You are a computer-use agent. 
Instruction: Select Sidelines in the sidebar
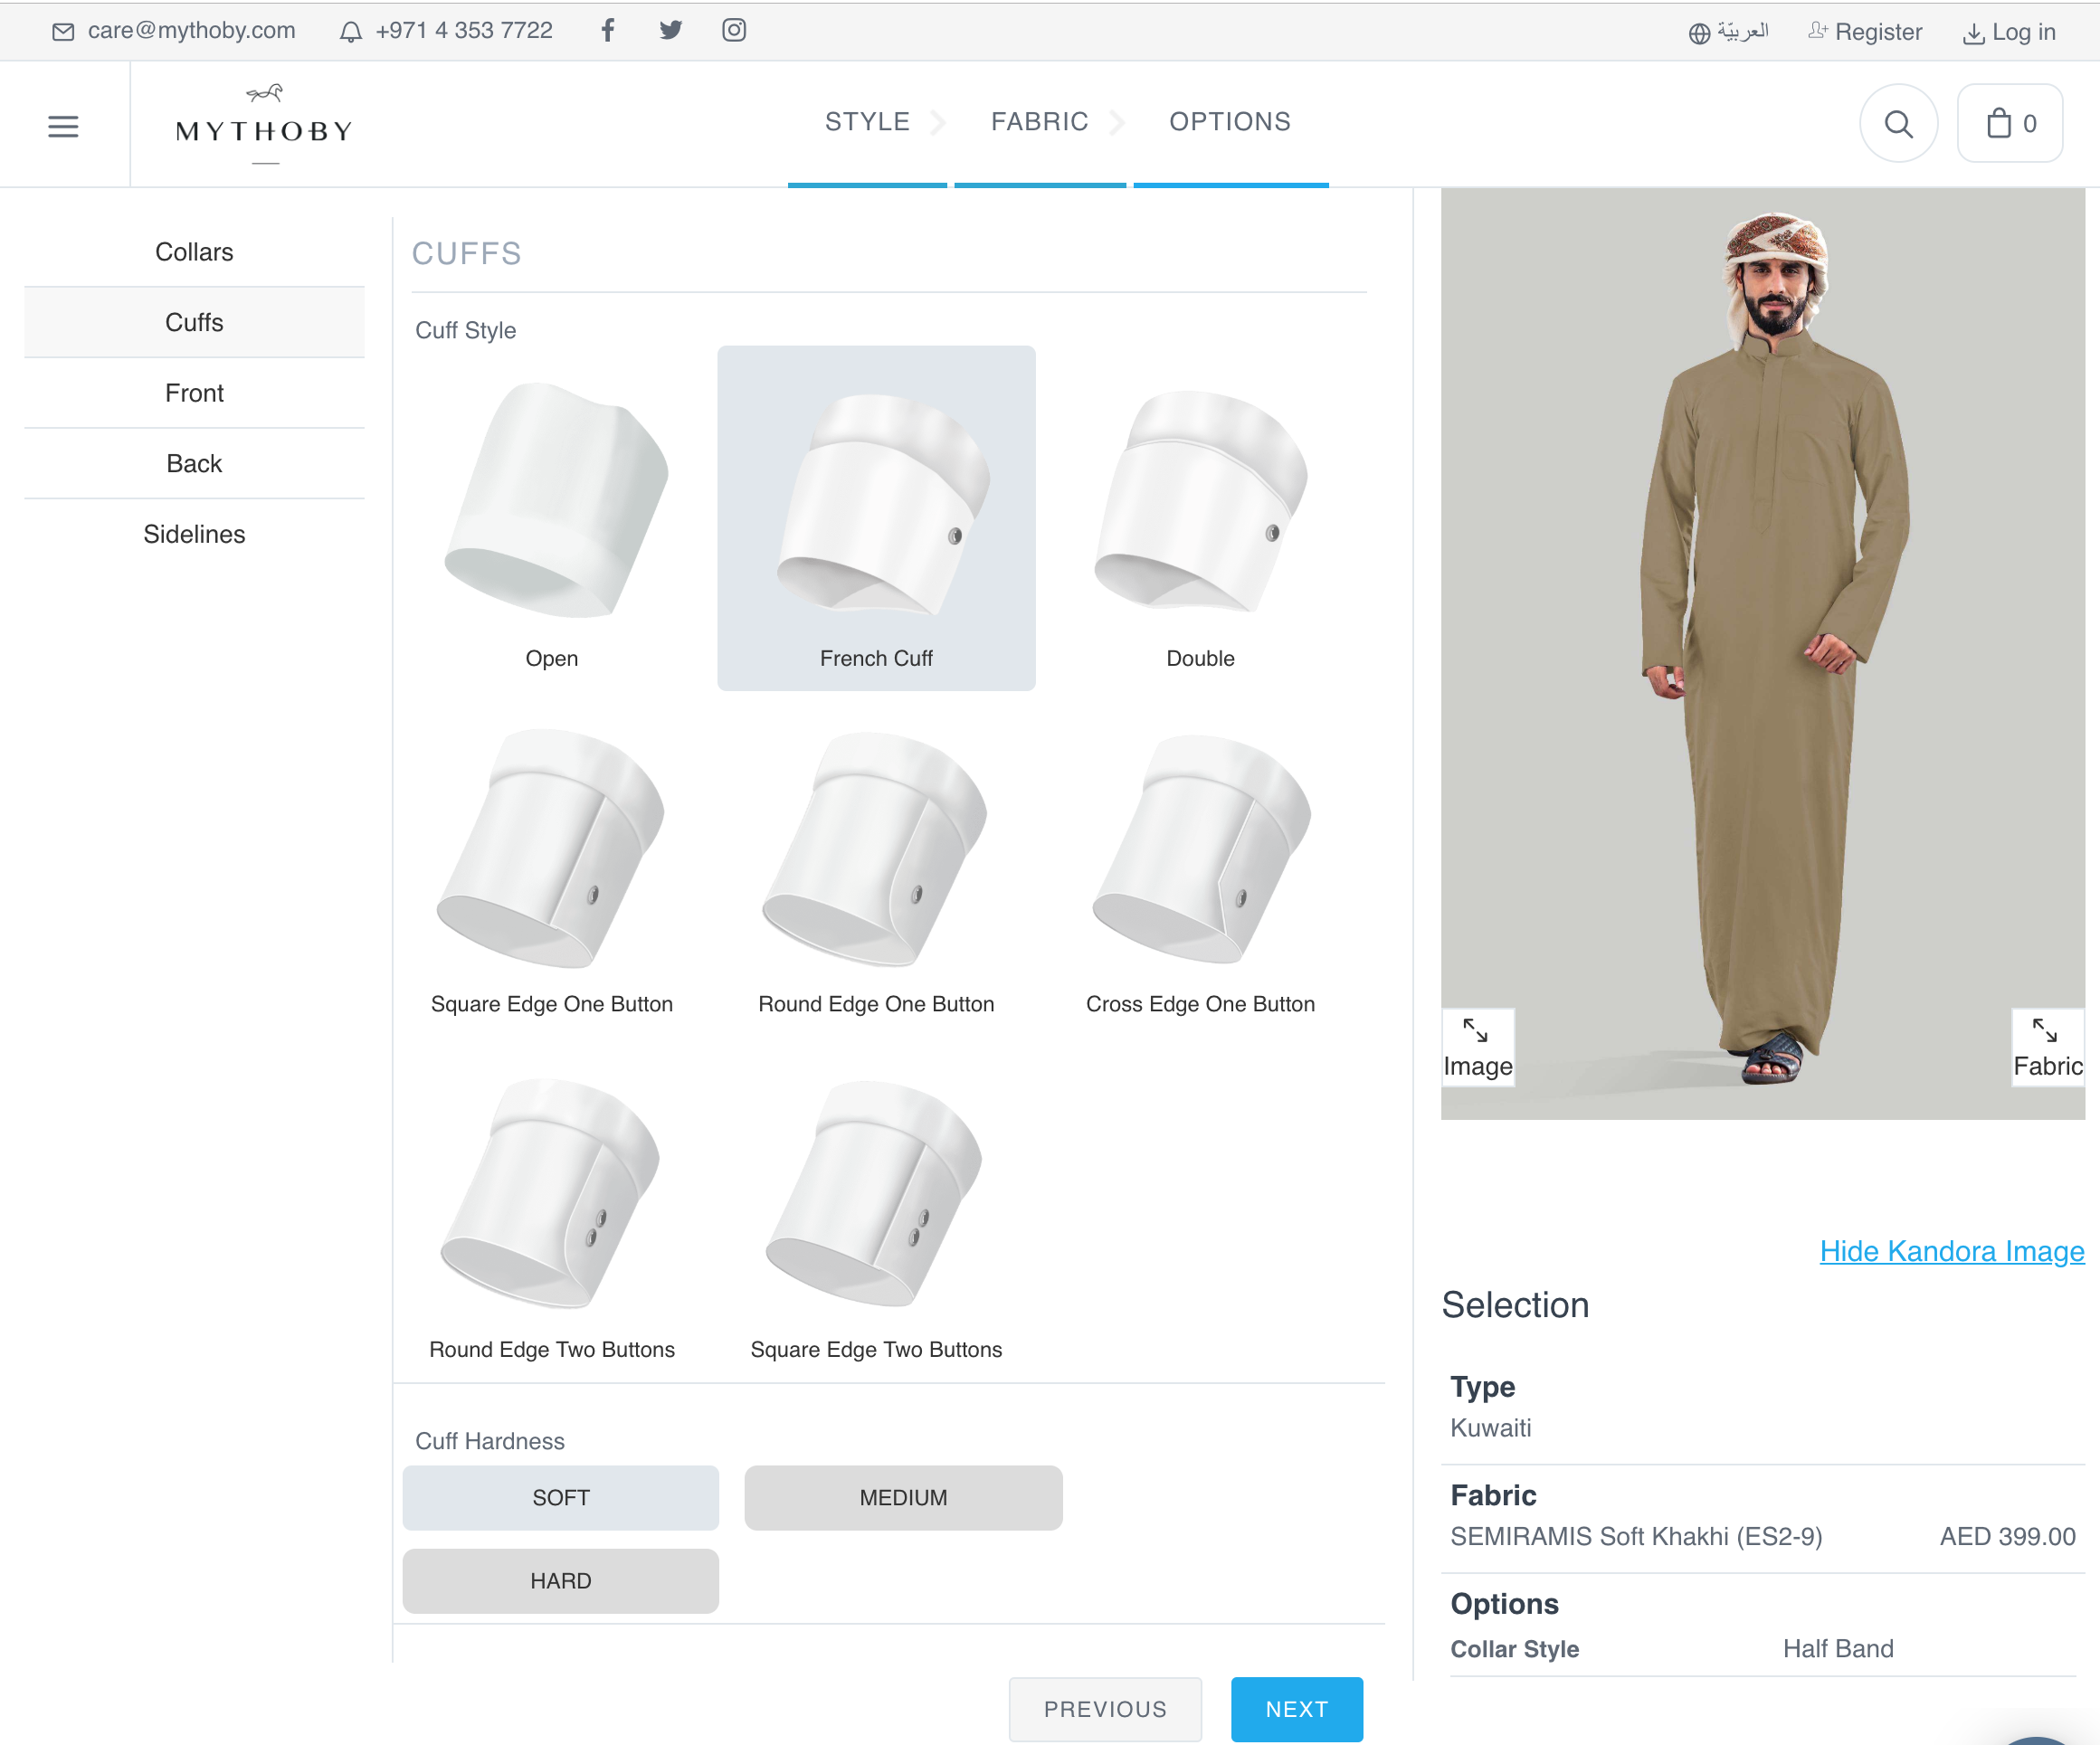point(194,534)
